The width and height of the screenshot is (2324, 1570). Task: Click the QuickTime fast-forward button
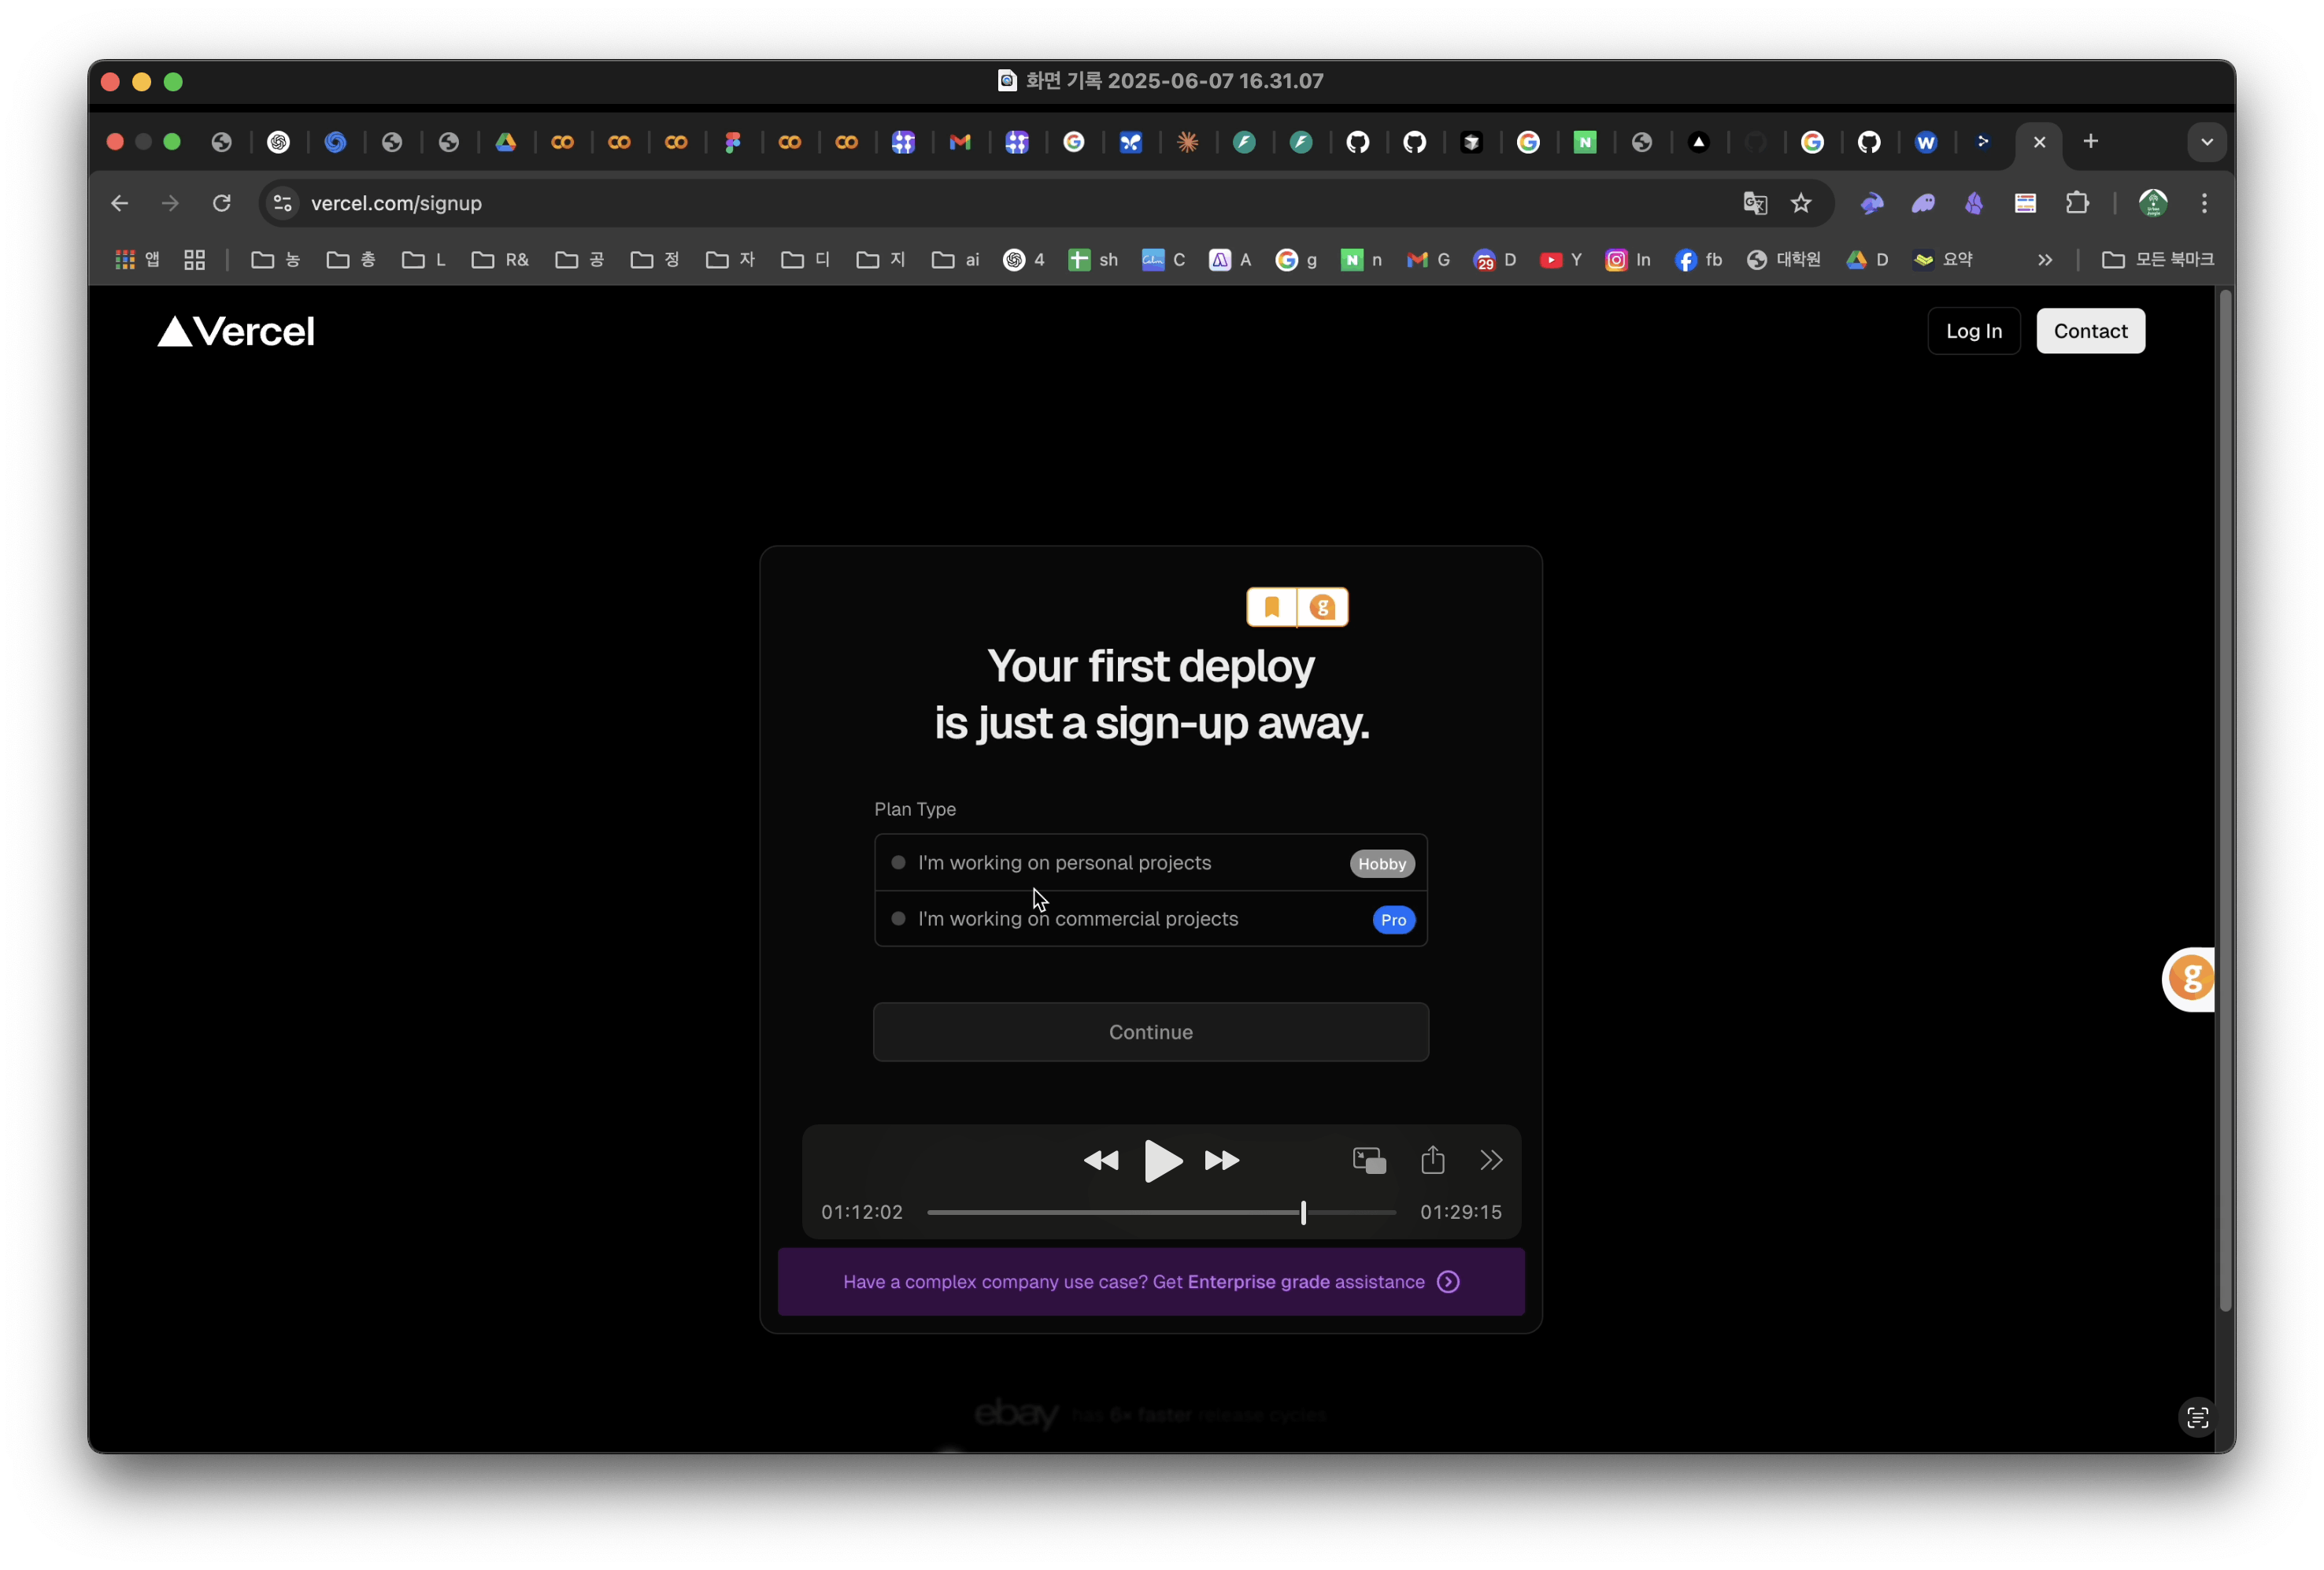[1222, 1160]
